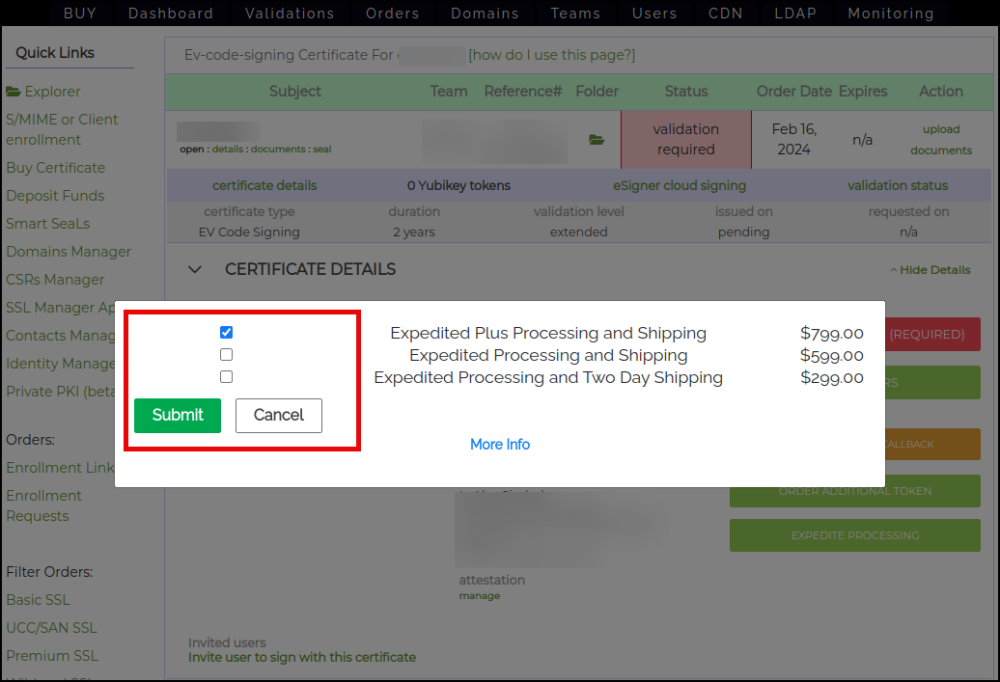Open the More Info link
The width and height of the screenshot is (1000, 682).
click(500, 444)
